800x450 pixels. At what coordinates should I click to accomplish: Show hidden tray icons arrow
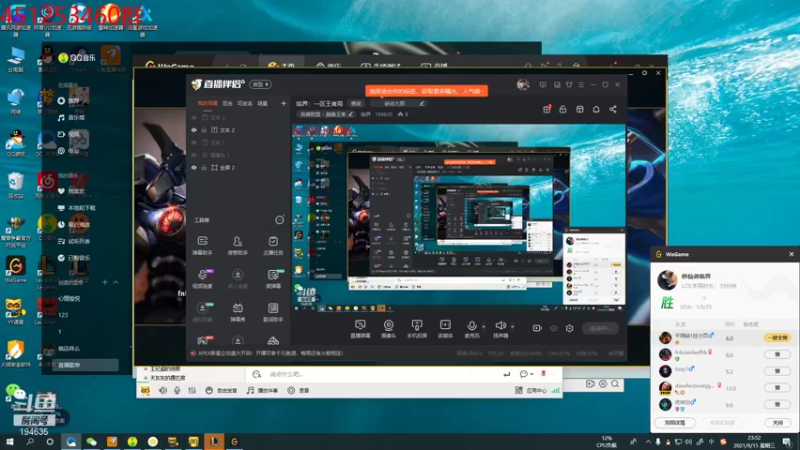(x=648, y=442)
